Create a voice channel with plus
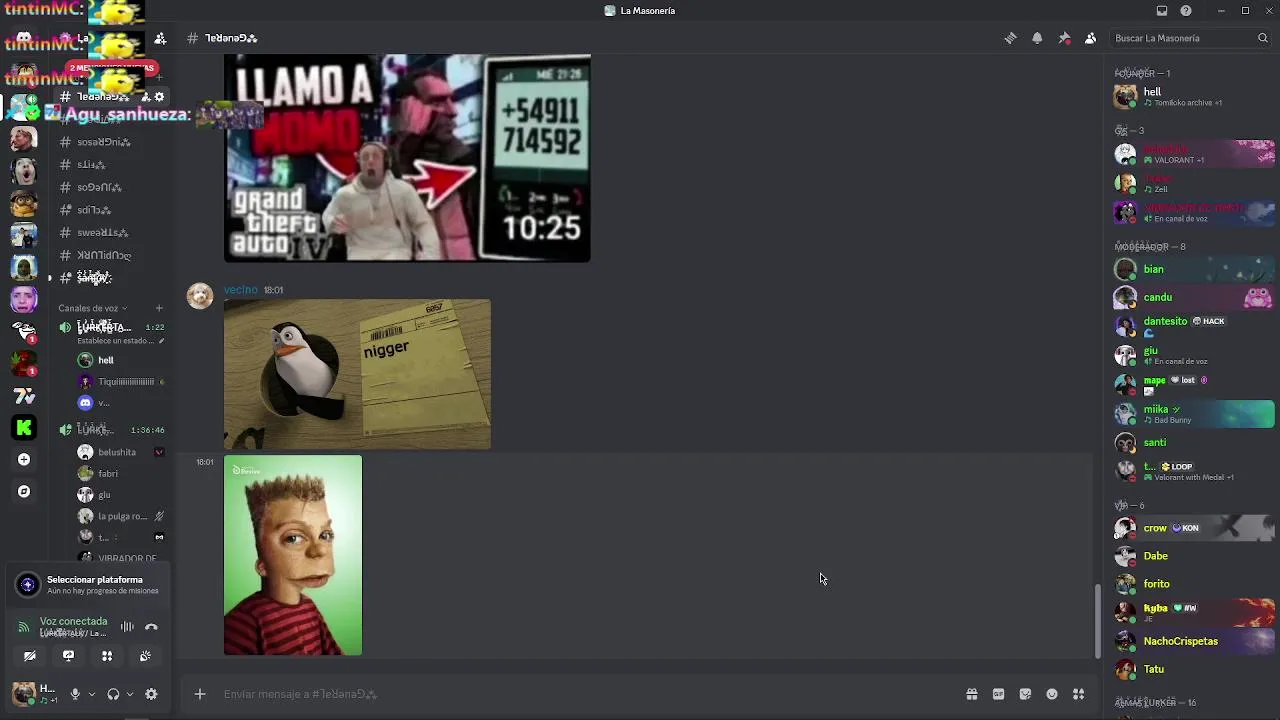The image size is (1280, 720). (x=159, y=308)
